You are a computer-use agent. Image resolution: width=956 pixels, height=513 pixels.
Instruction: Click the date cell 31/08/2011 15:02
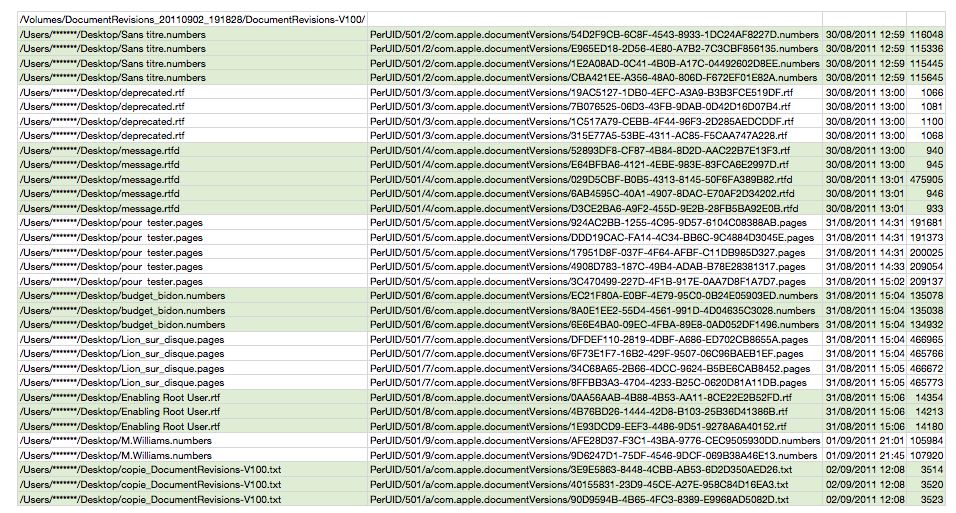pyautogui.click(x=864, y=281)
